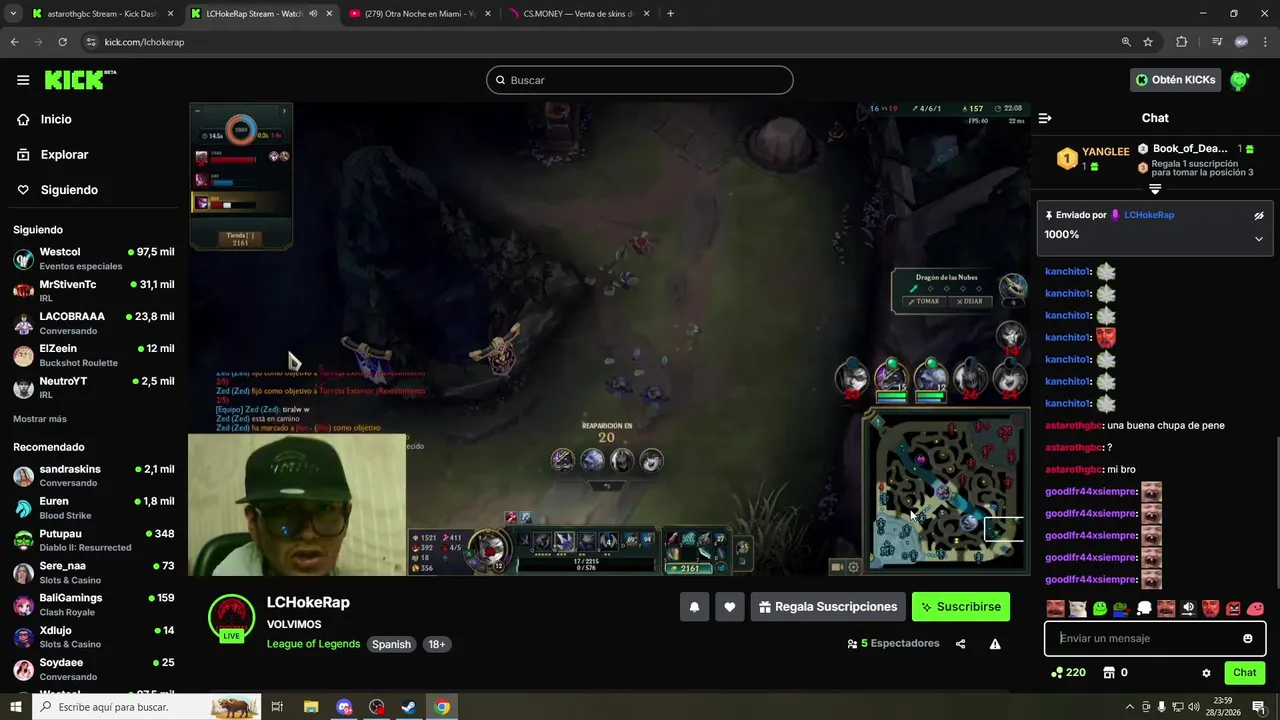Open Soydaee Conversando channel

point(94,669)
